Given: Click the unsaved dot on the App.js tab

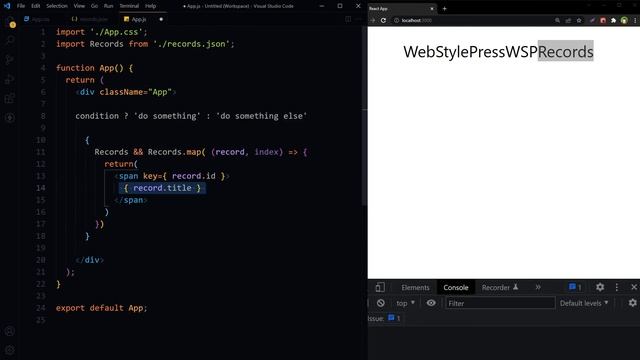Looking at the screenshot, I should coord(161,19).
